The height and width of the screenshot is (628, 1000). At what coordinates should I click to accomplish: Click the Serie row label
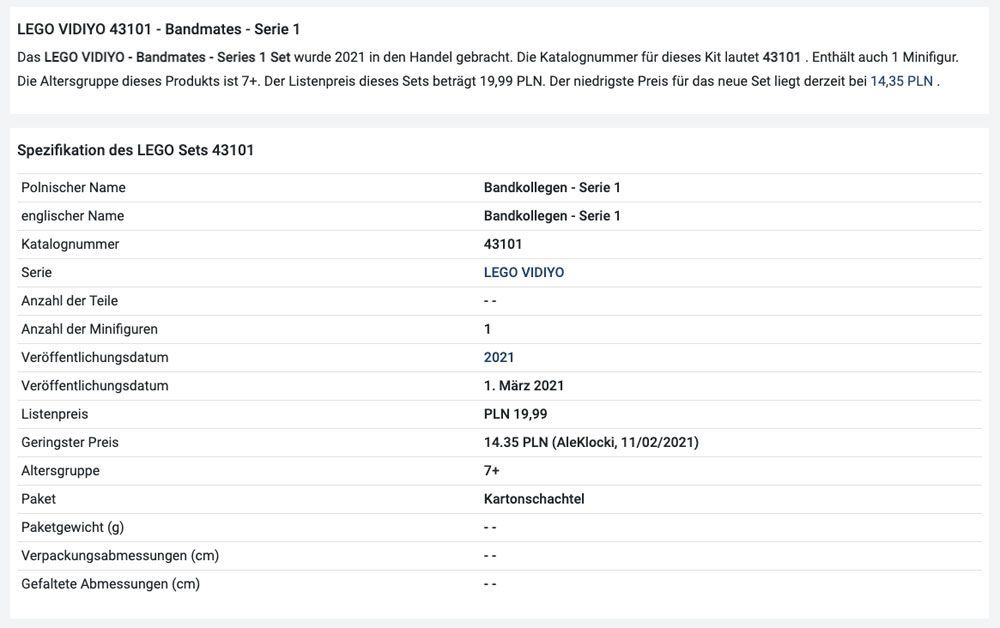(x=36, y=272)
